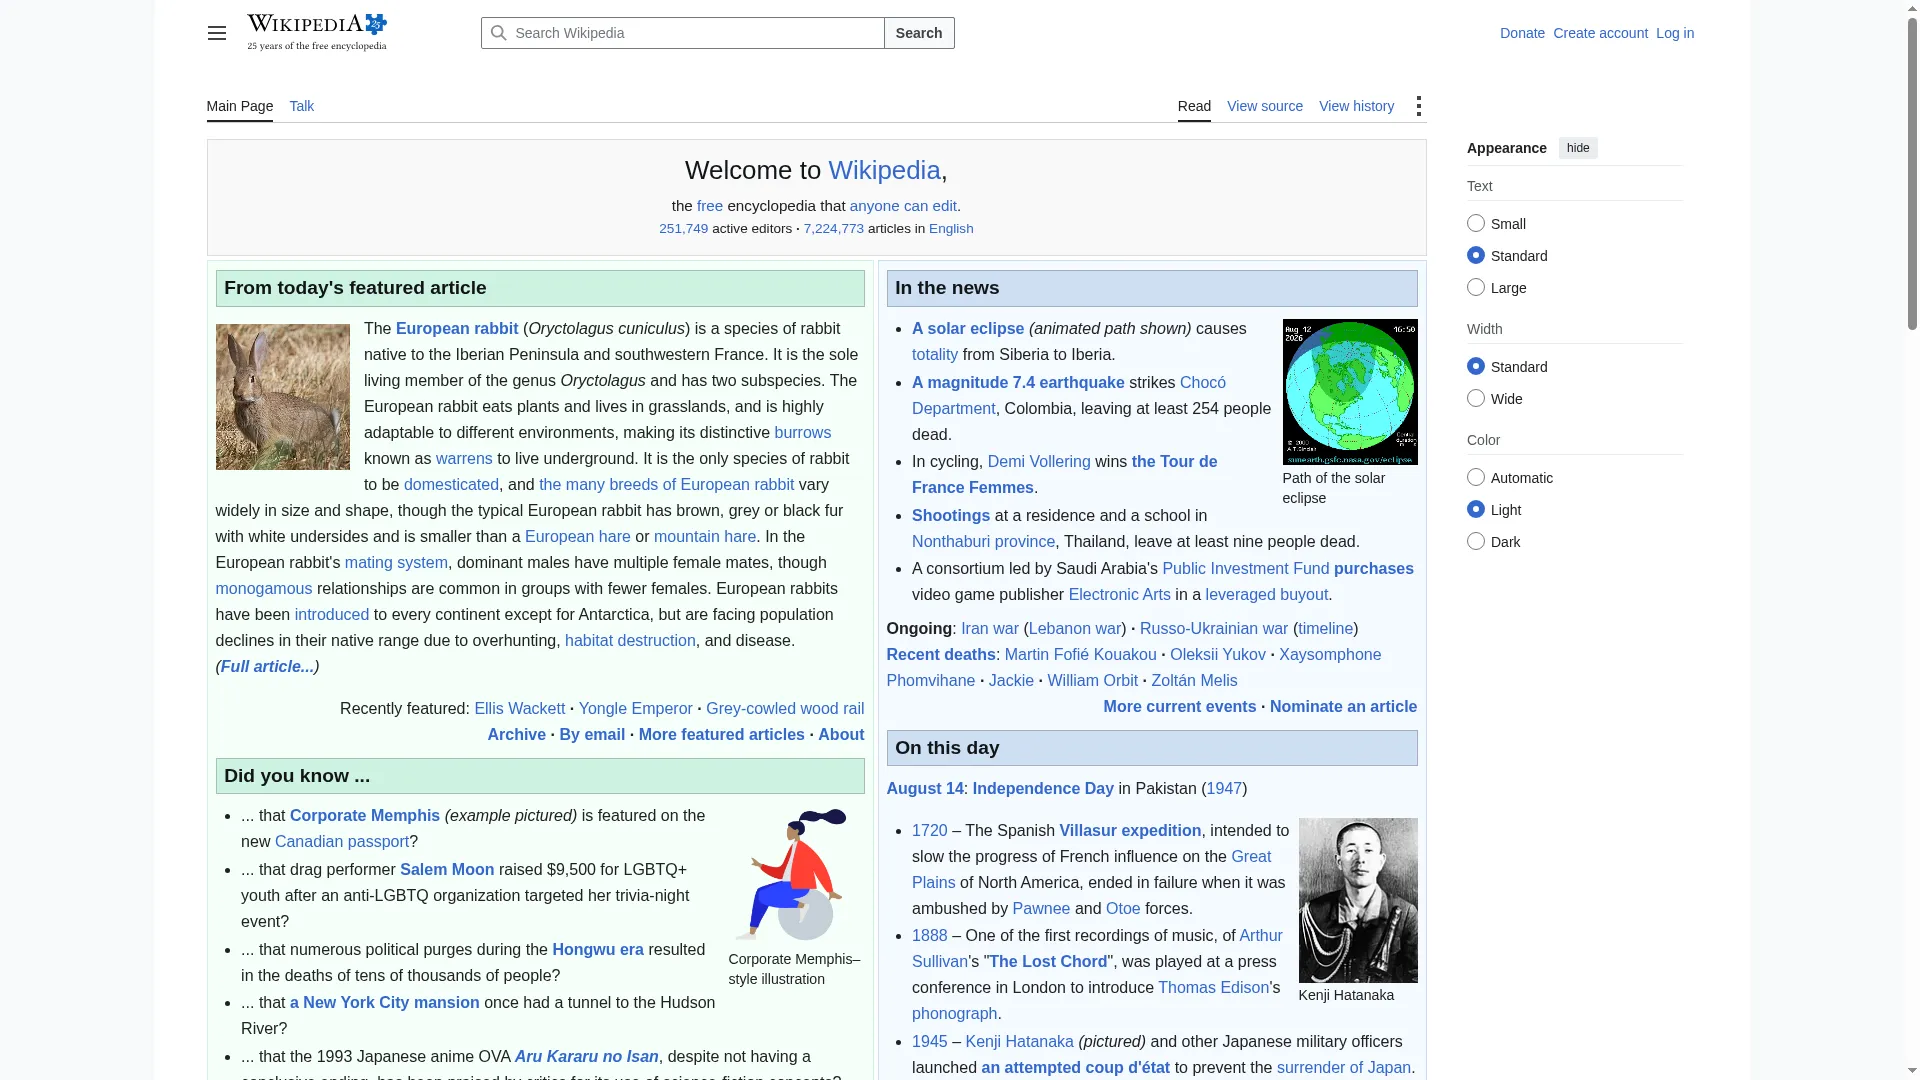The image size is (1920, 1080).
Task: Select the Read tab
Action: 1194,106
